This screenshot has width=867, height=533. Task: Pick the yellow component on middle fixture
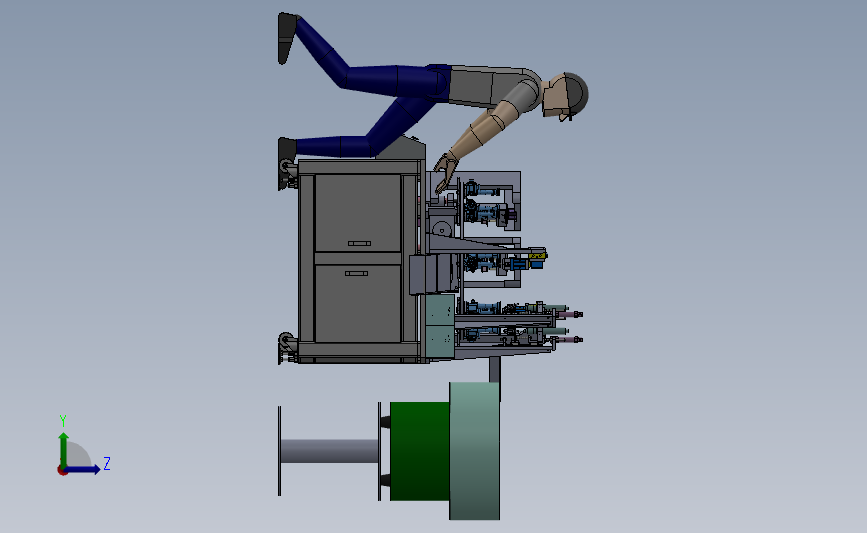tap(538, 255)
